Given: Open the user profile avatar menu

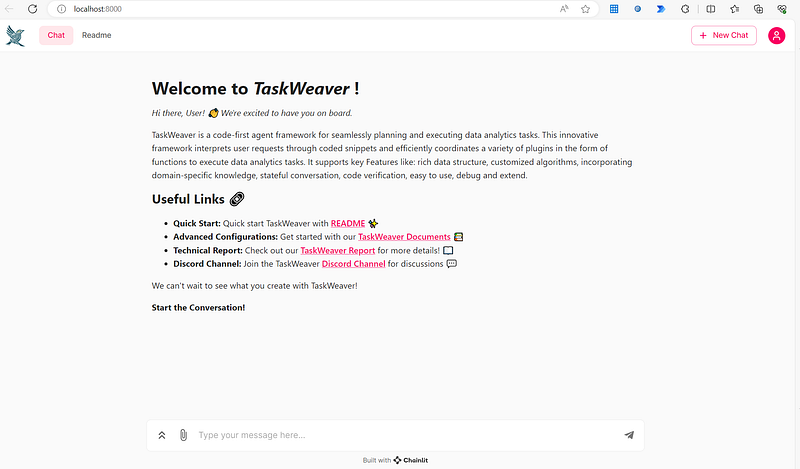Looking at the screenshot, I should point(777,35).
